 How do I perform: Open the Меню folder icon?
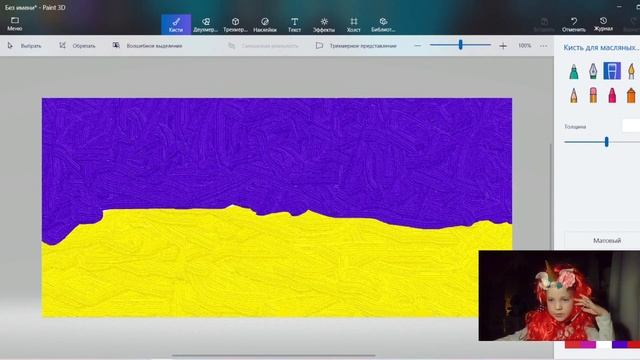tap(15, 24)
